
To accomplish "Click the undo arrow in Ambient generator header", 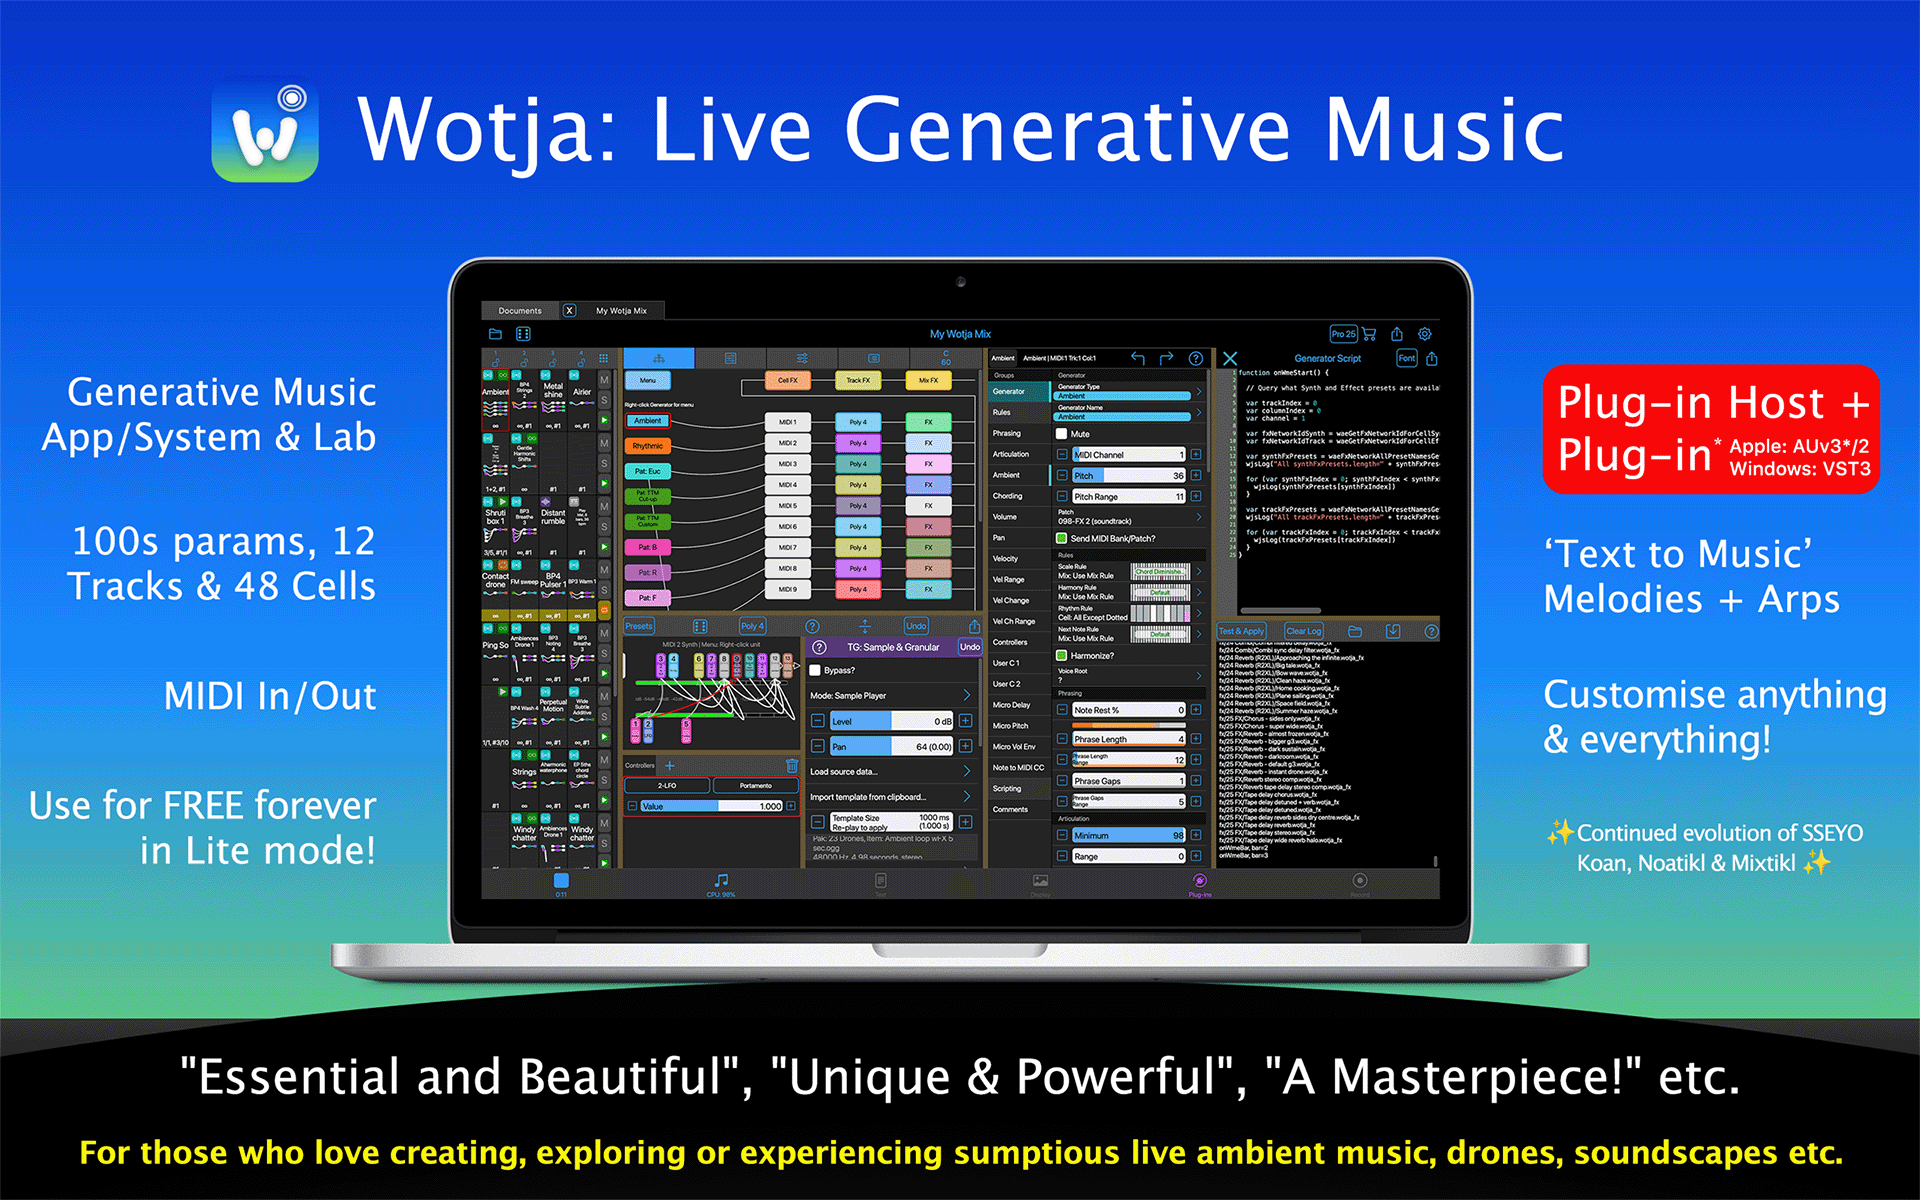I will click(1138, 358).
